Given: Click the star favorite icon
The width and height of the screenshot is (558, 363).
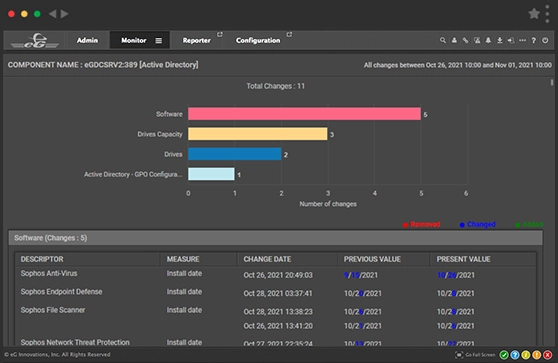Looking at the screenshot, I should 534,14.
